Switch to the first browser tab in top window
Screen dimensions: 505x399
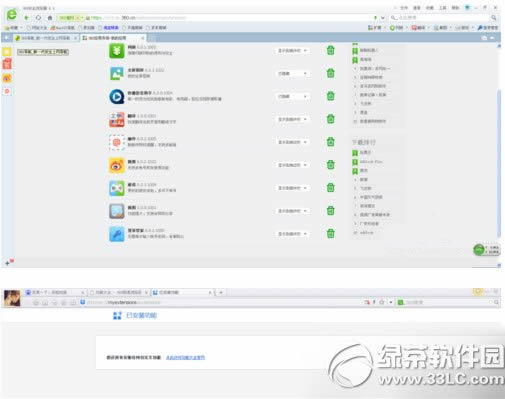[46, 38]
